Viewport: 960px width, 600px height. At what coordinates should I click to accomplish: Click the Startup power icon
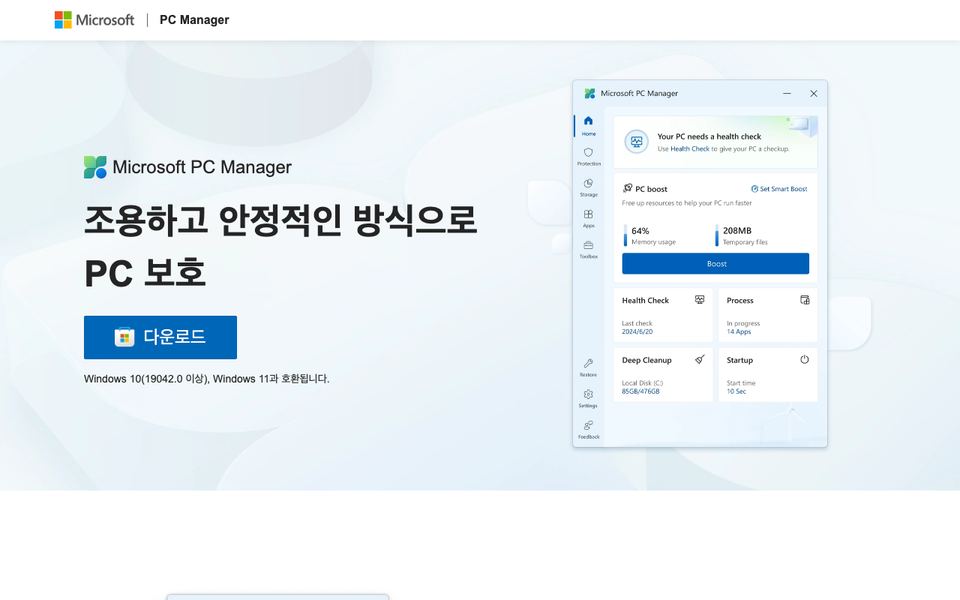(804, 359)
